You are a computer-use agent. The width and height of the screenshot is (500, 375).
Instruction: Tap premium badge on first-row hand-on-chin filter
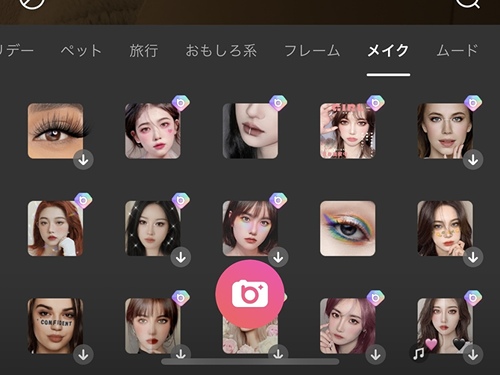pos(473,103)
